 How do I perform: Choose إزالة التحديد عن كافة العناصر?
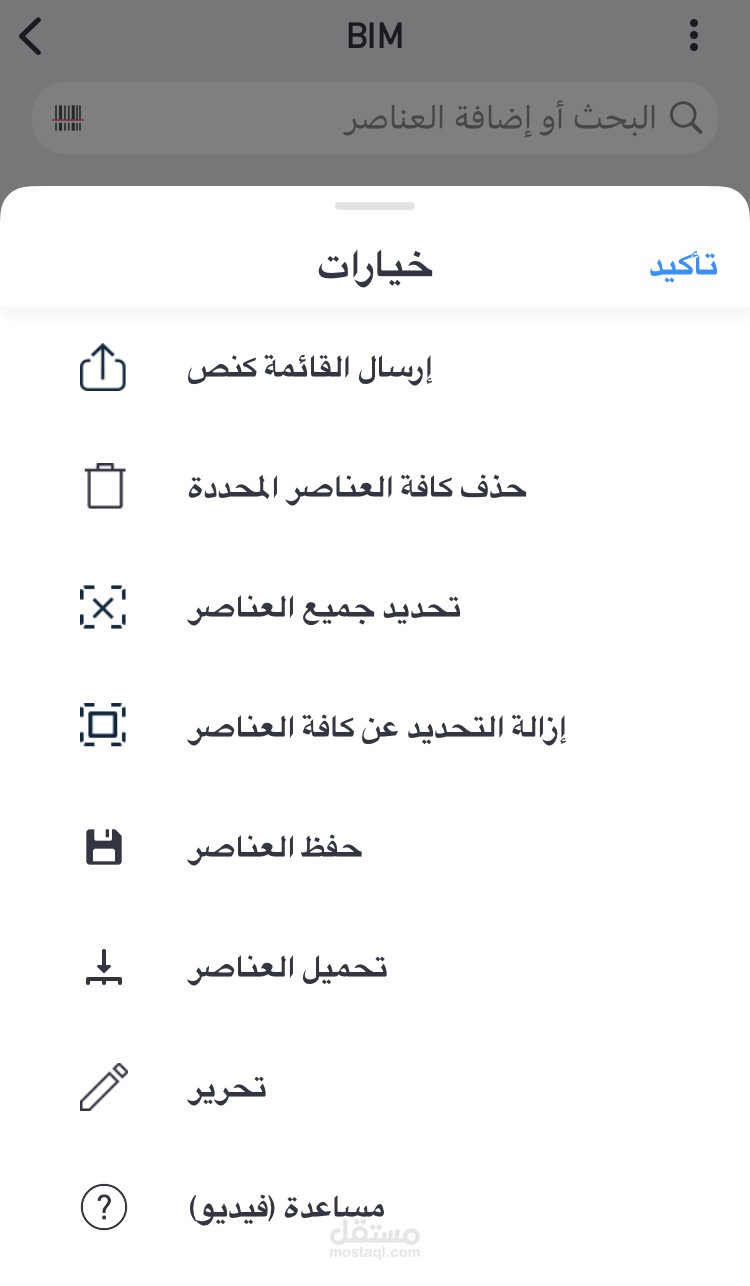click(375, 727)
